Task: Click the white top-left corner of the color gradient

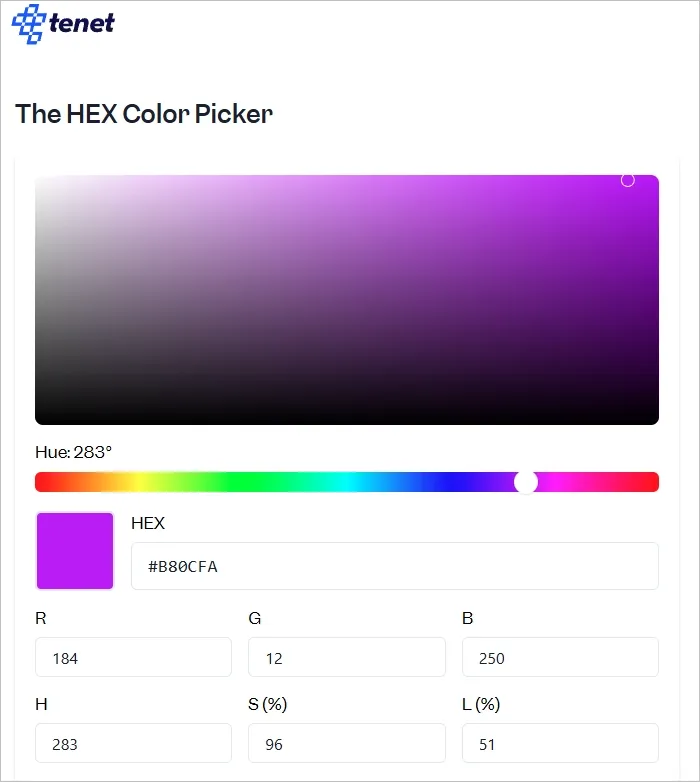Action: click(x=40, y=180)
